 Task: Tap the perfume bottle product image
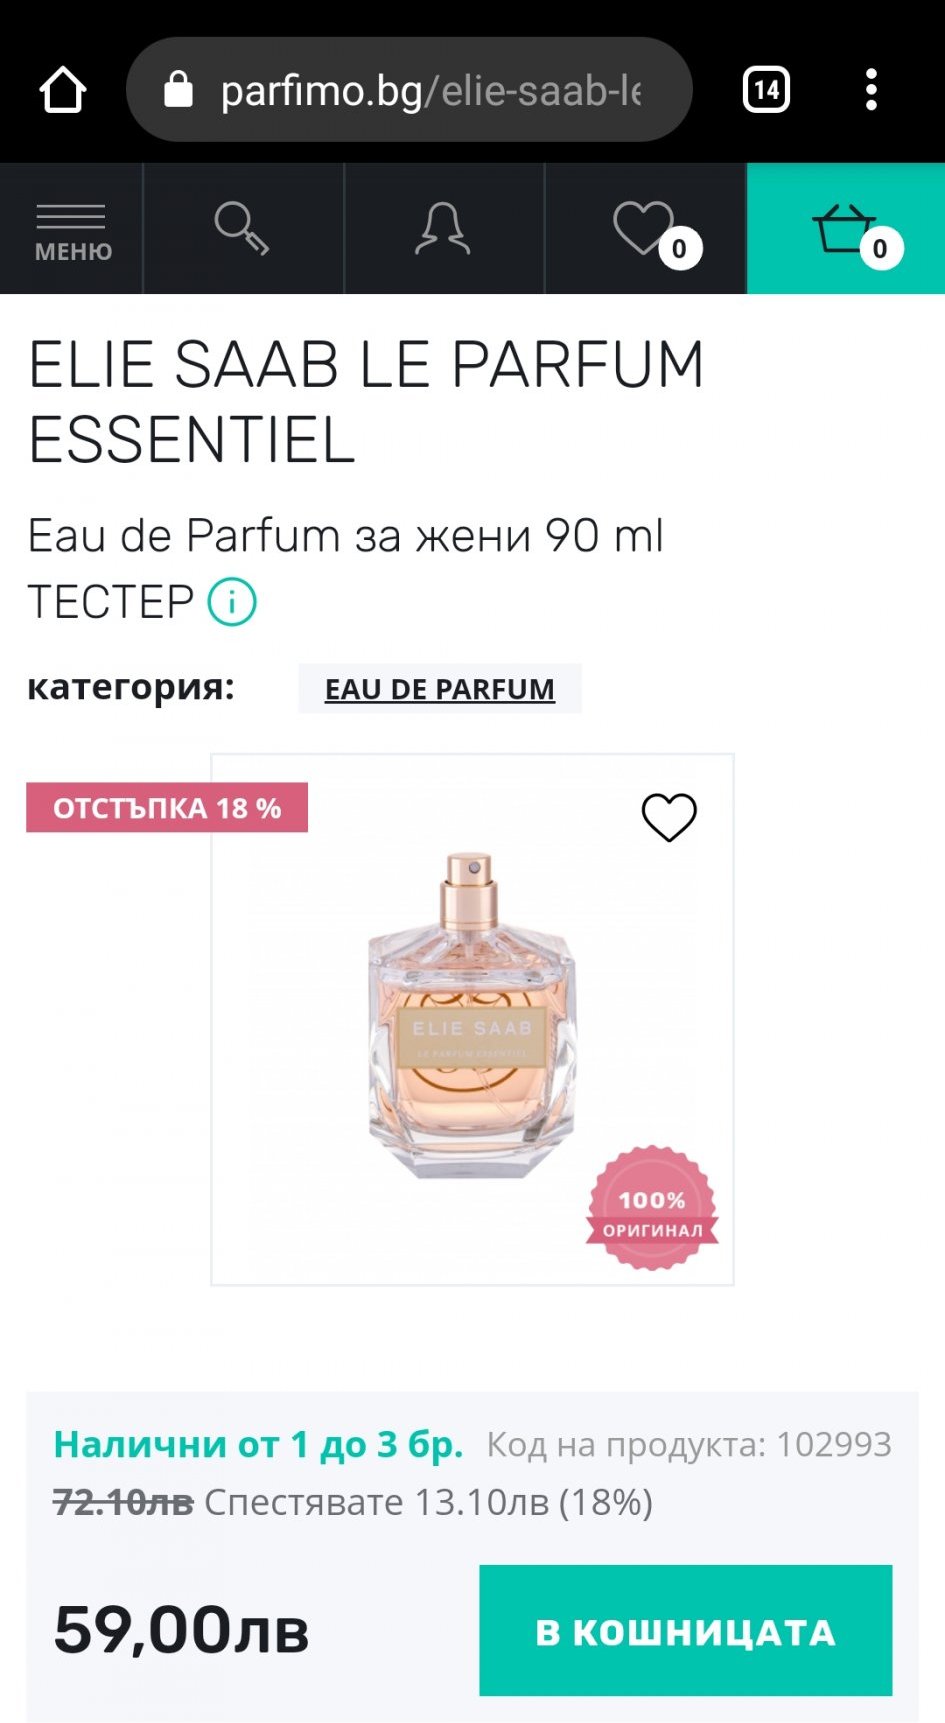point(472,1018)
